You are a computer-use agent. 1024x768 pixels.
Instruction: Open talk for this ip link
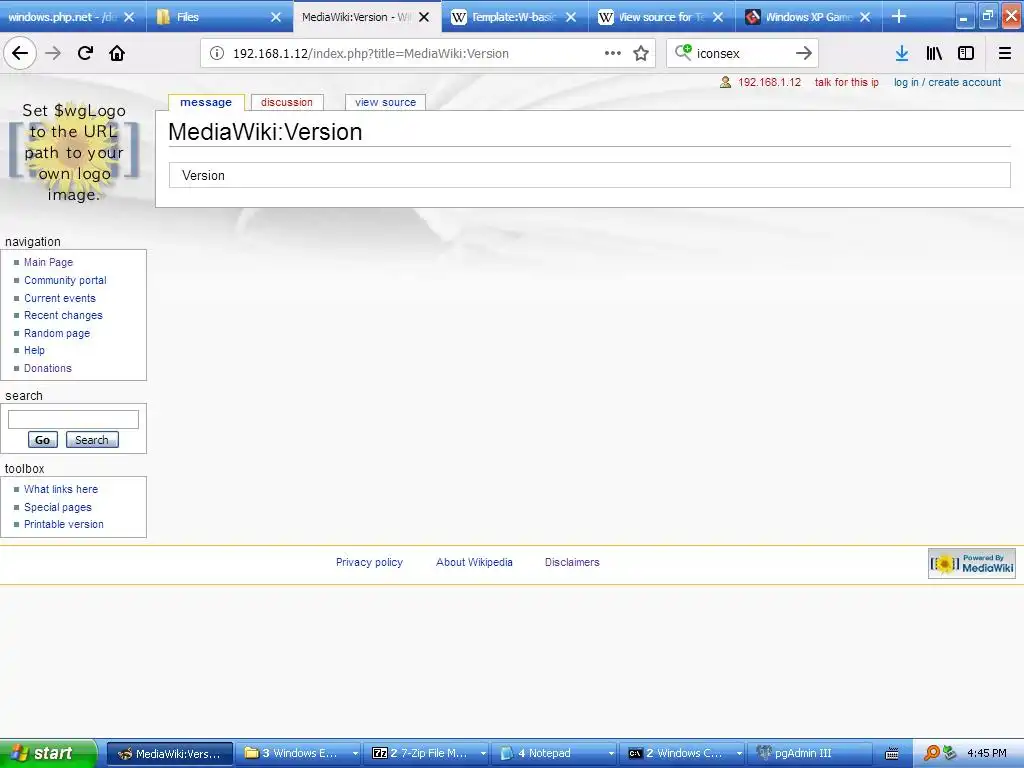pos(846,82)
